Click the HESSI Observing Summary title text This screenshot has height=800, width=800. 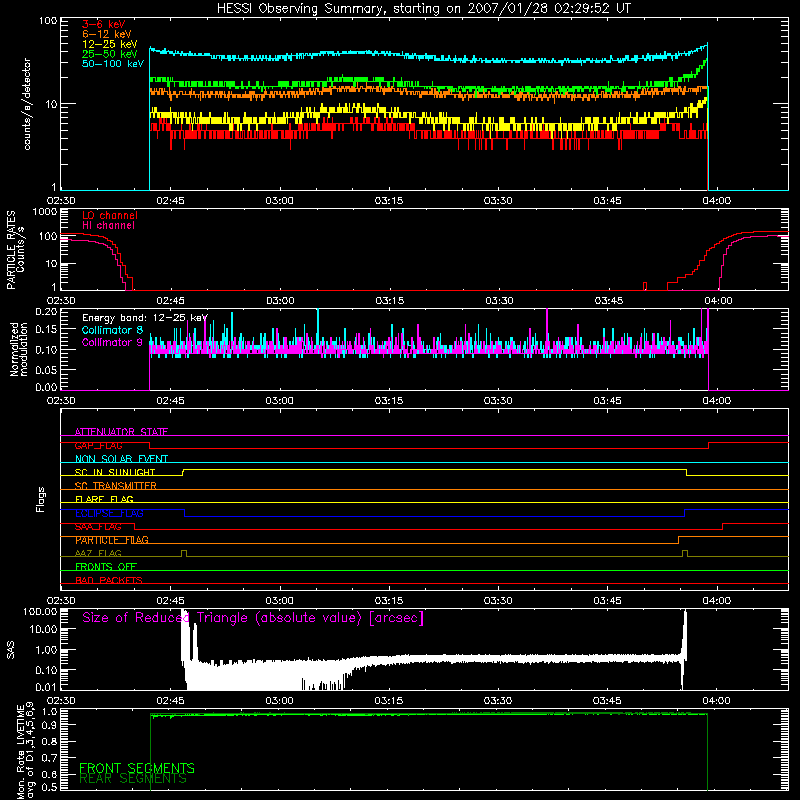coord(423,9)
